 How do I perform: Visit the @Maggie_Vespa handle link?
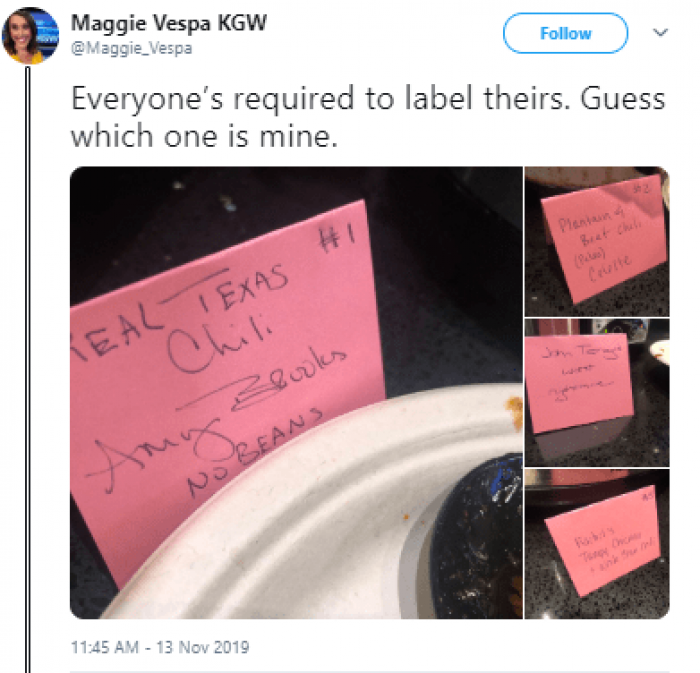132,48
